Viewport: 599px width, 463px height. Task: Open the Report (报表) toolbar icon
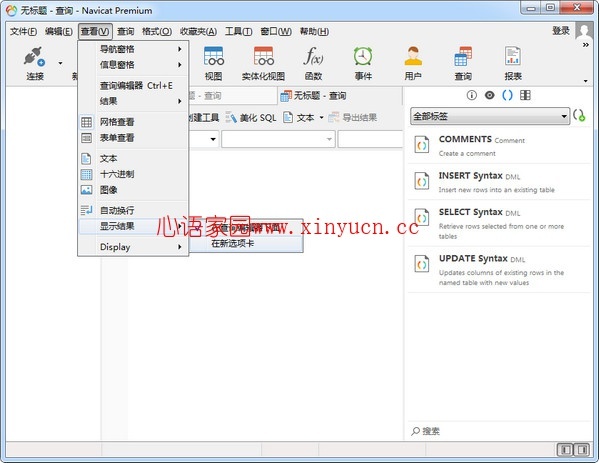click(513, 57)
